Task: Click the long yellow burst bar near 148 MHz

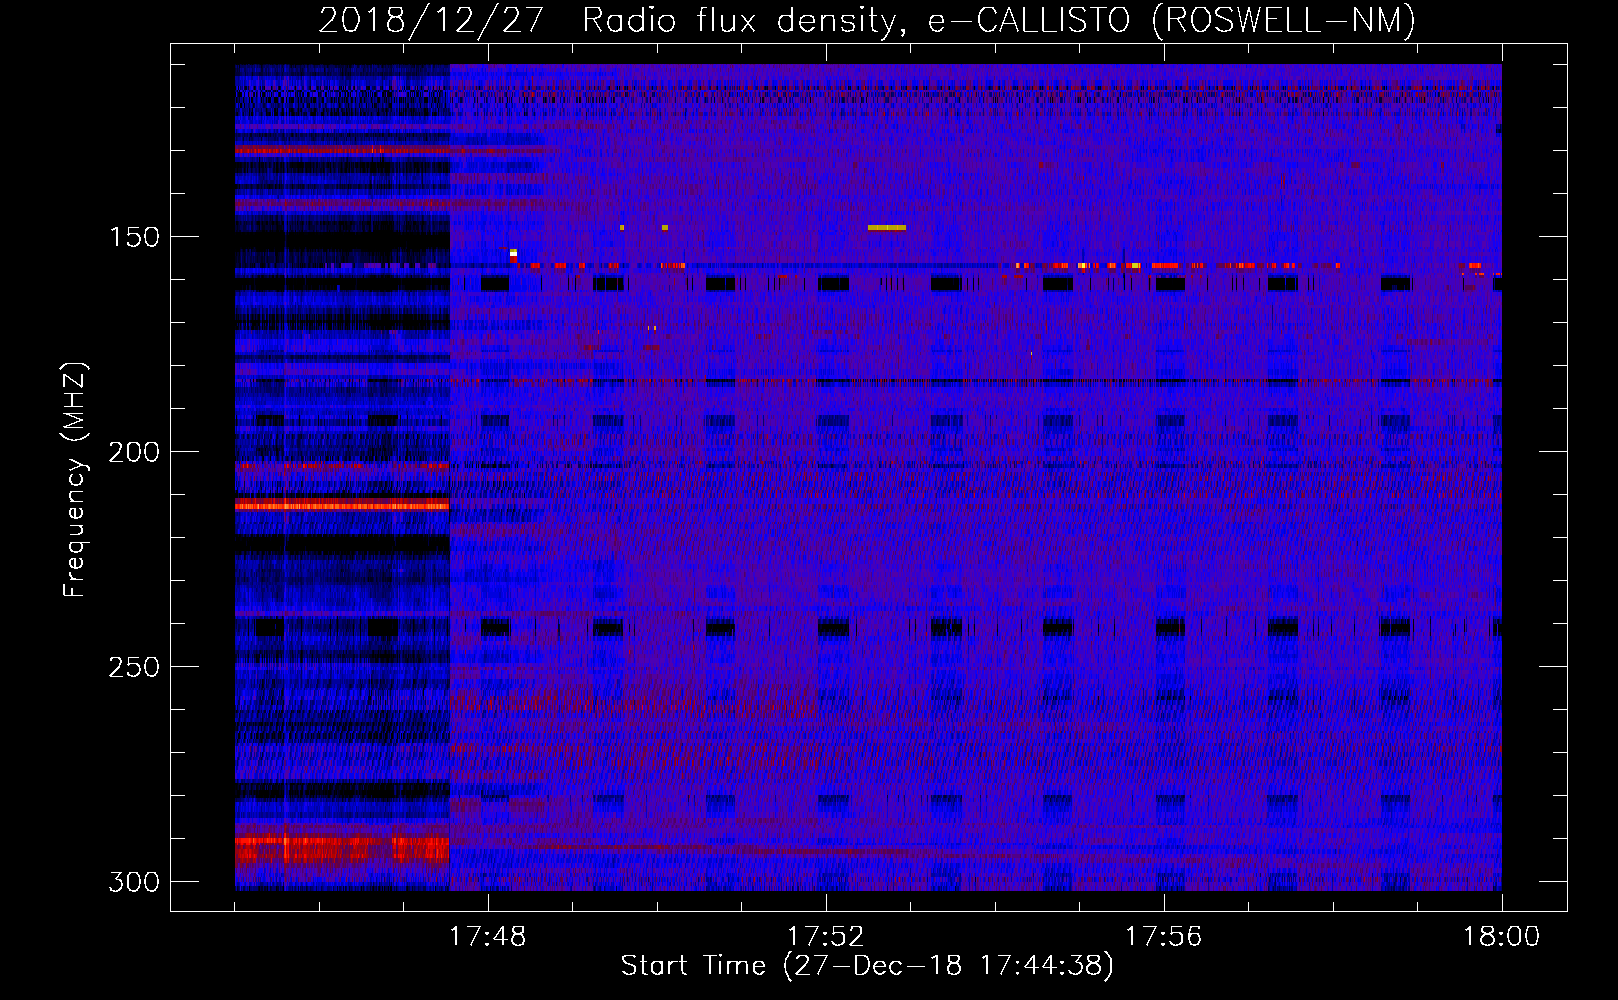Action: tap(887, 228)
